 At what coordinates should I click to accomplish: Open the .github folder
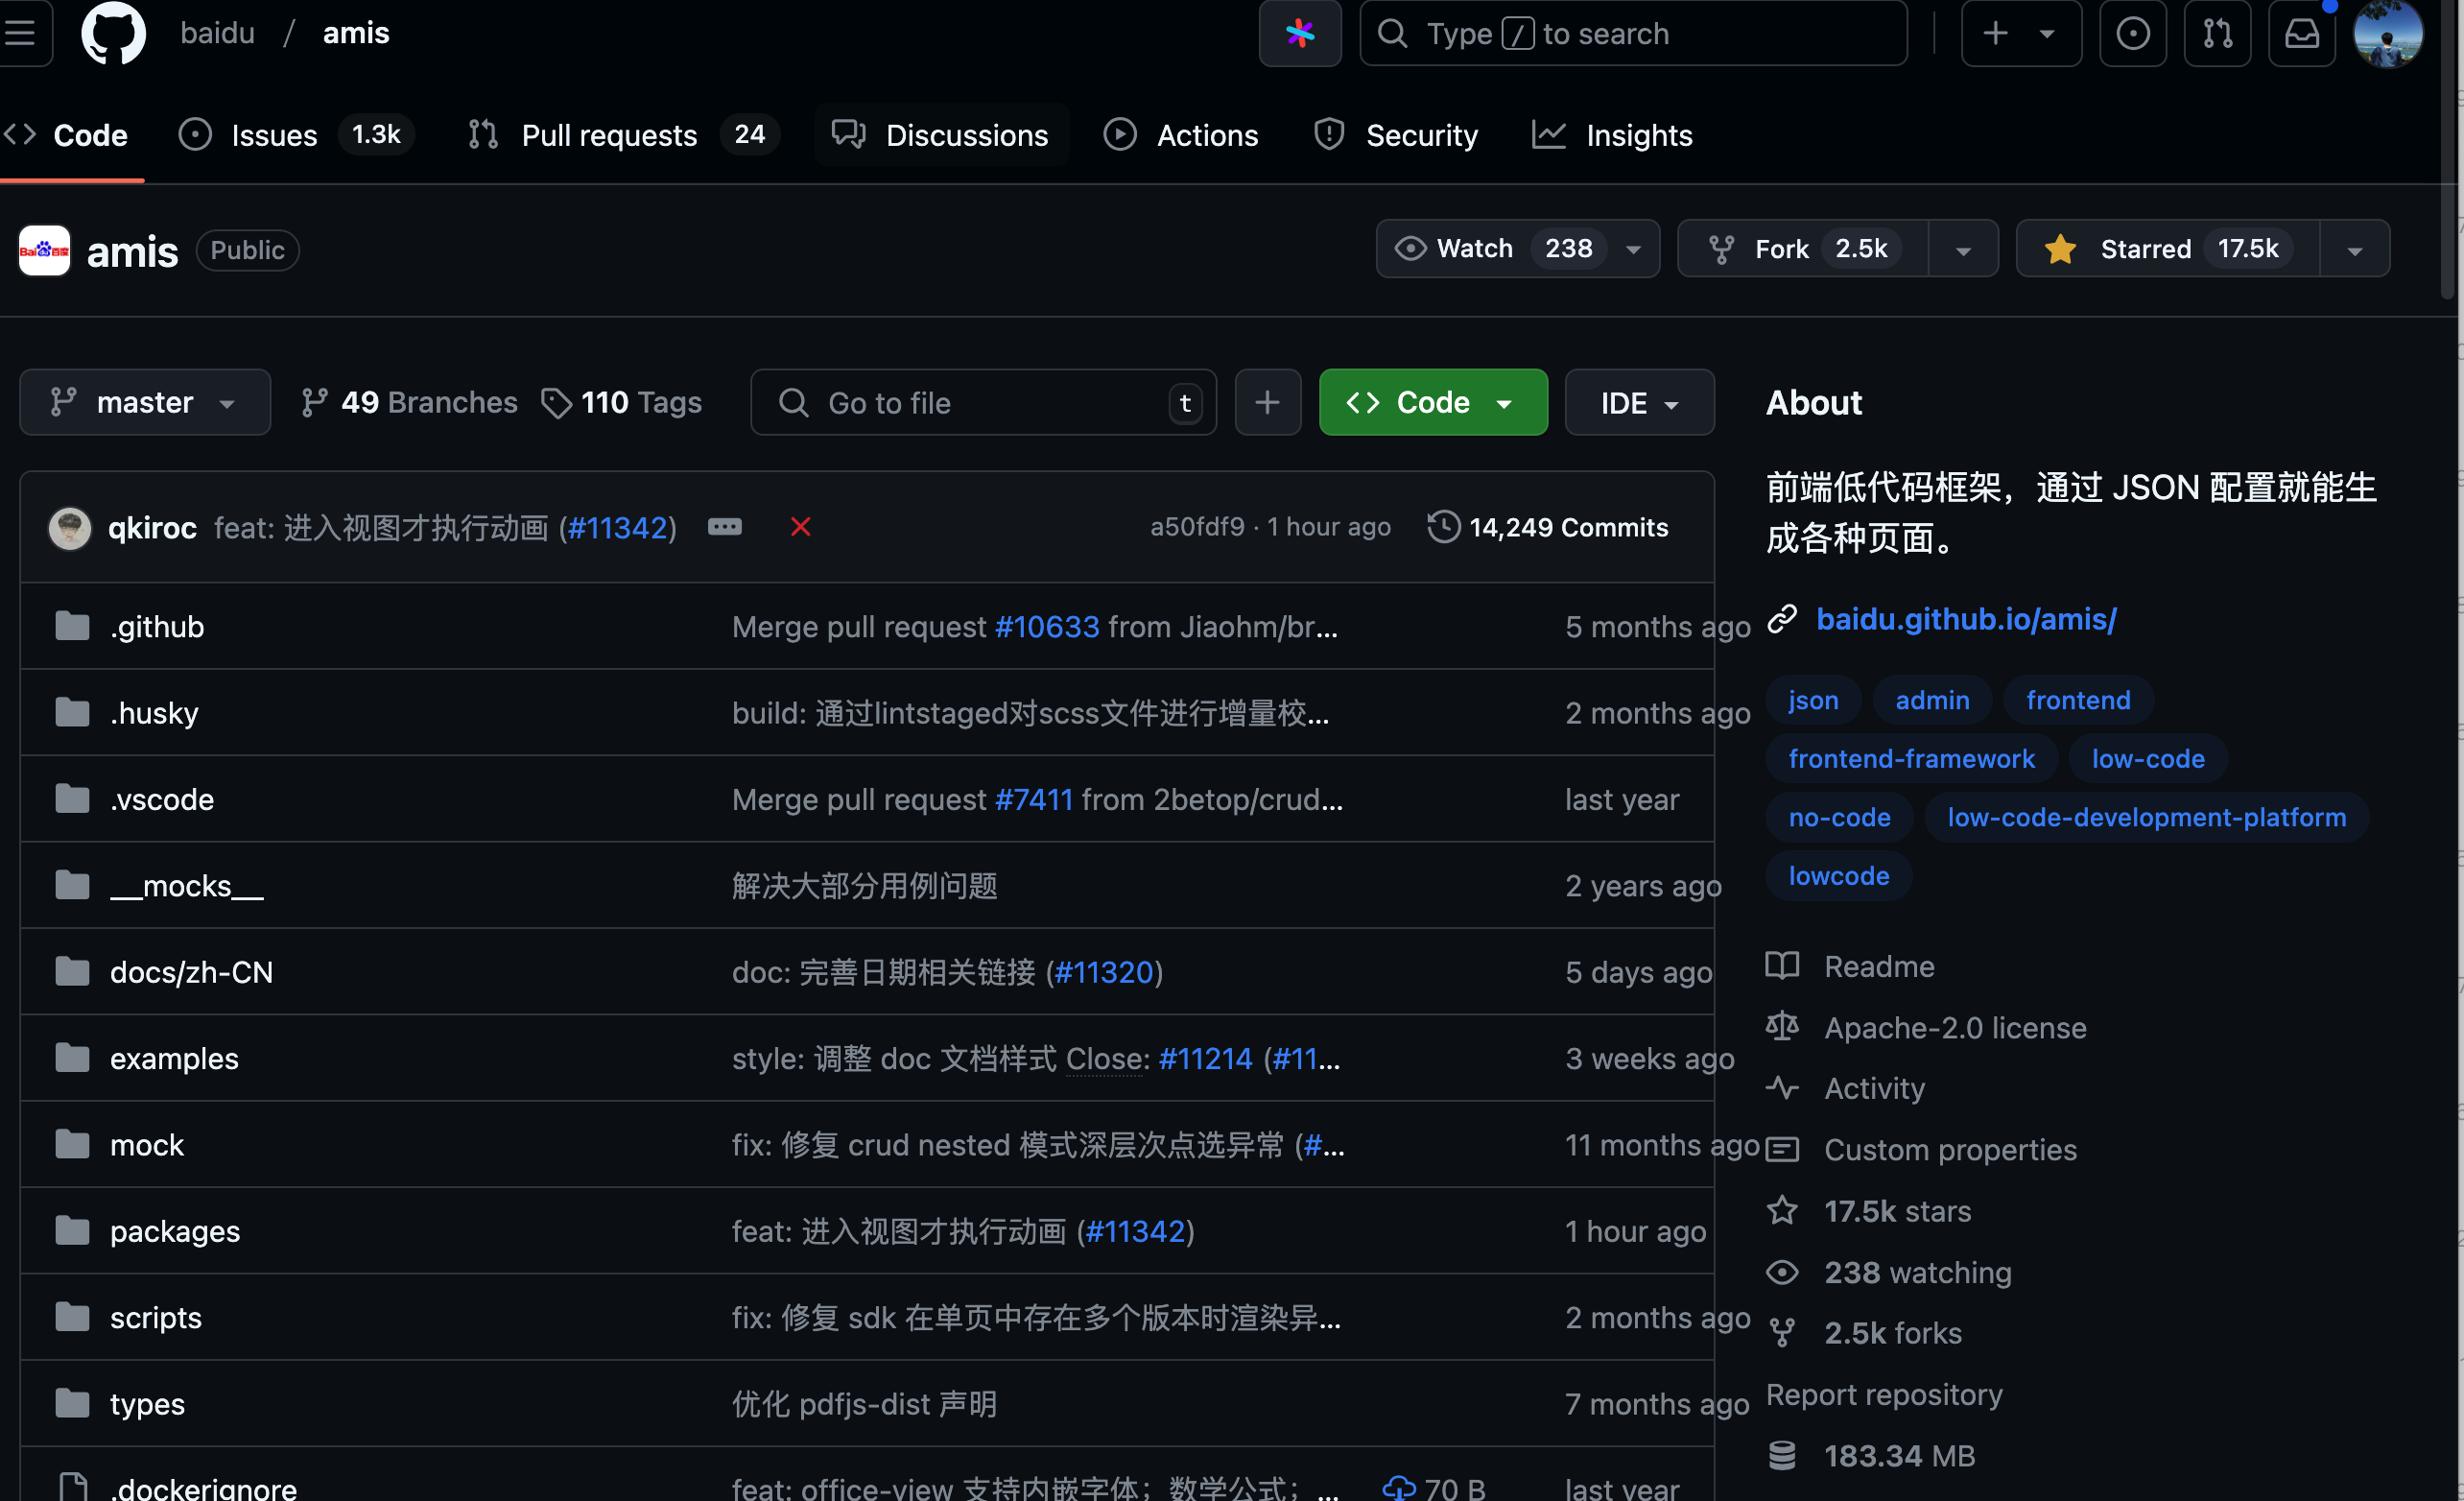(x=157, y=627)
